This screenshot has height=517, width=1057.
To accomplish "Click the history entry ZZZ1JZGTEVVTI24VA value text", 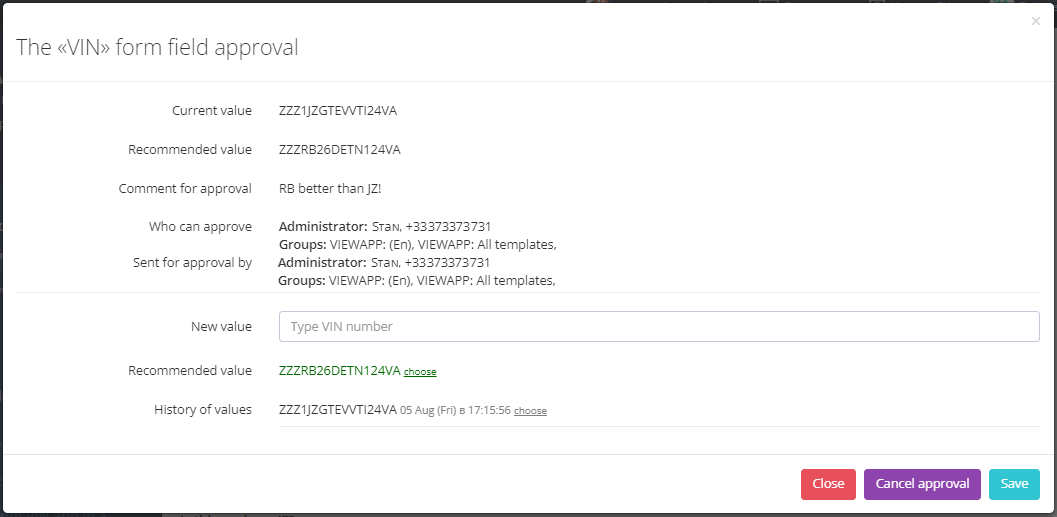I will coord(338,410).
